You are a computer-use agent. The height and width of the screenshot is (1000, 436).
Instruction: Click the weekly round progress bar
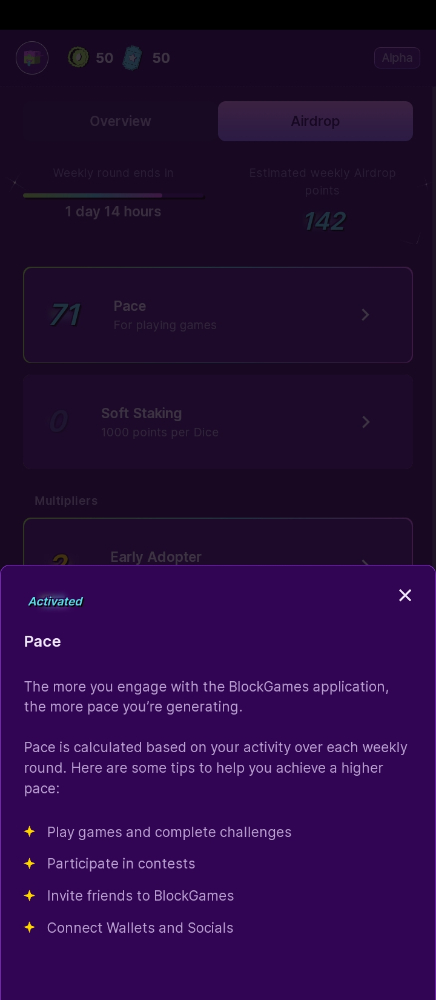(113, 195)
